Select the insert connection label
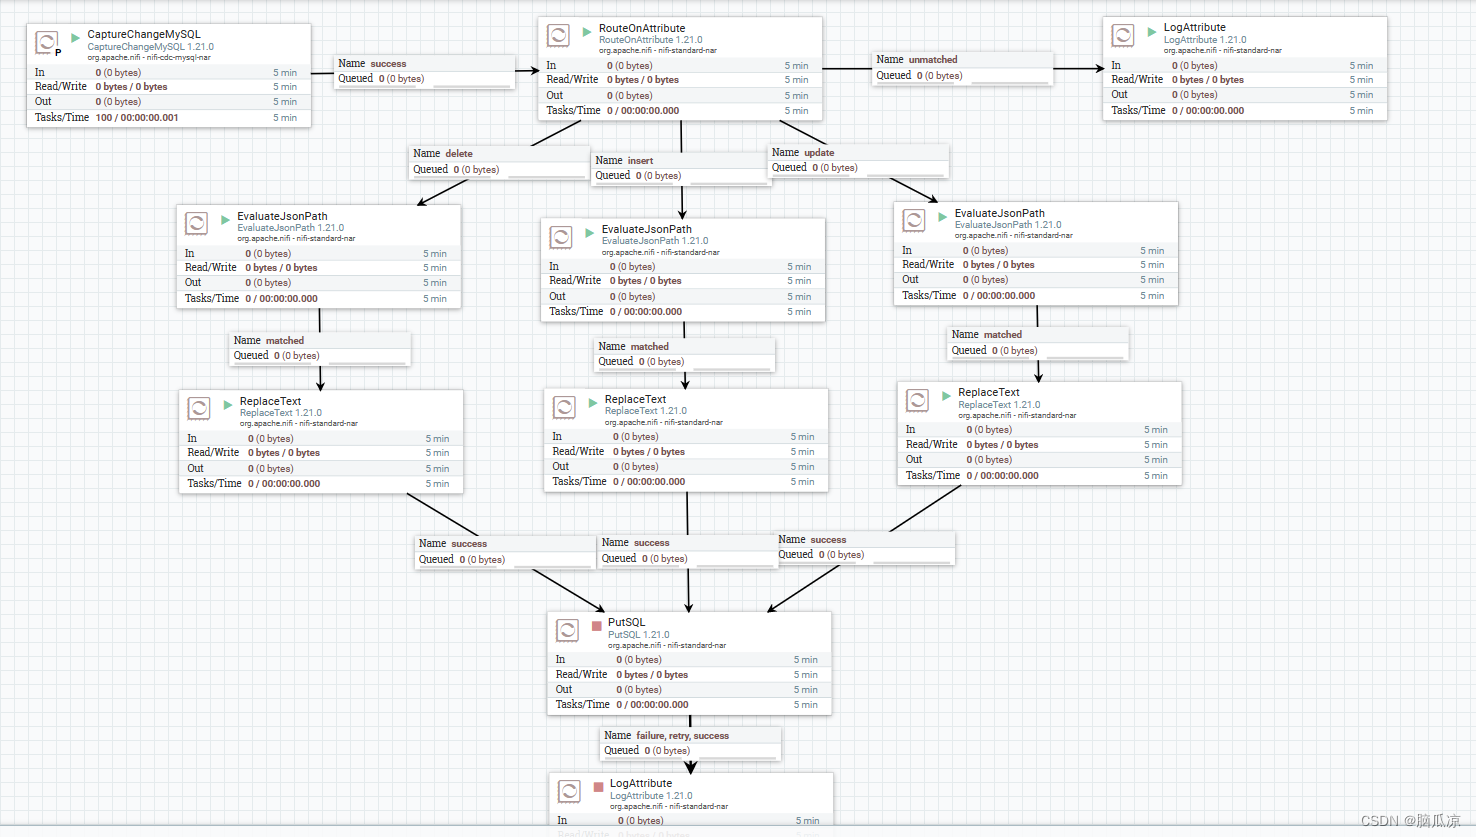Image resolution: width=1476 pixels, height=837 pixels. [680, 168]
